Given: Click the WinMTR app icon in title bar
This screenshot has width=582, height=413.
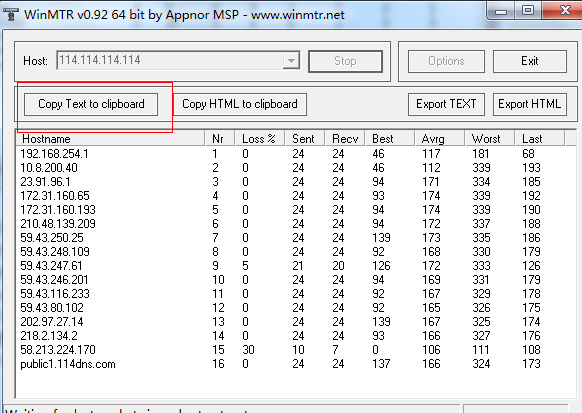Looking at the screenshot, I should tap(11, 14).
